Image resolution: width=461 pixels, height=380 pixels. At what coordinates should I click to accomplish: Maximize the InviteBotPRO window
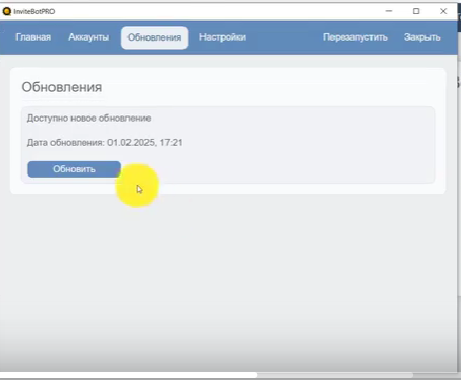pos(416,11)
